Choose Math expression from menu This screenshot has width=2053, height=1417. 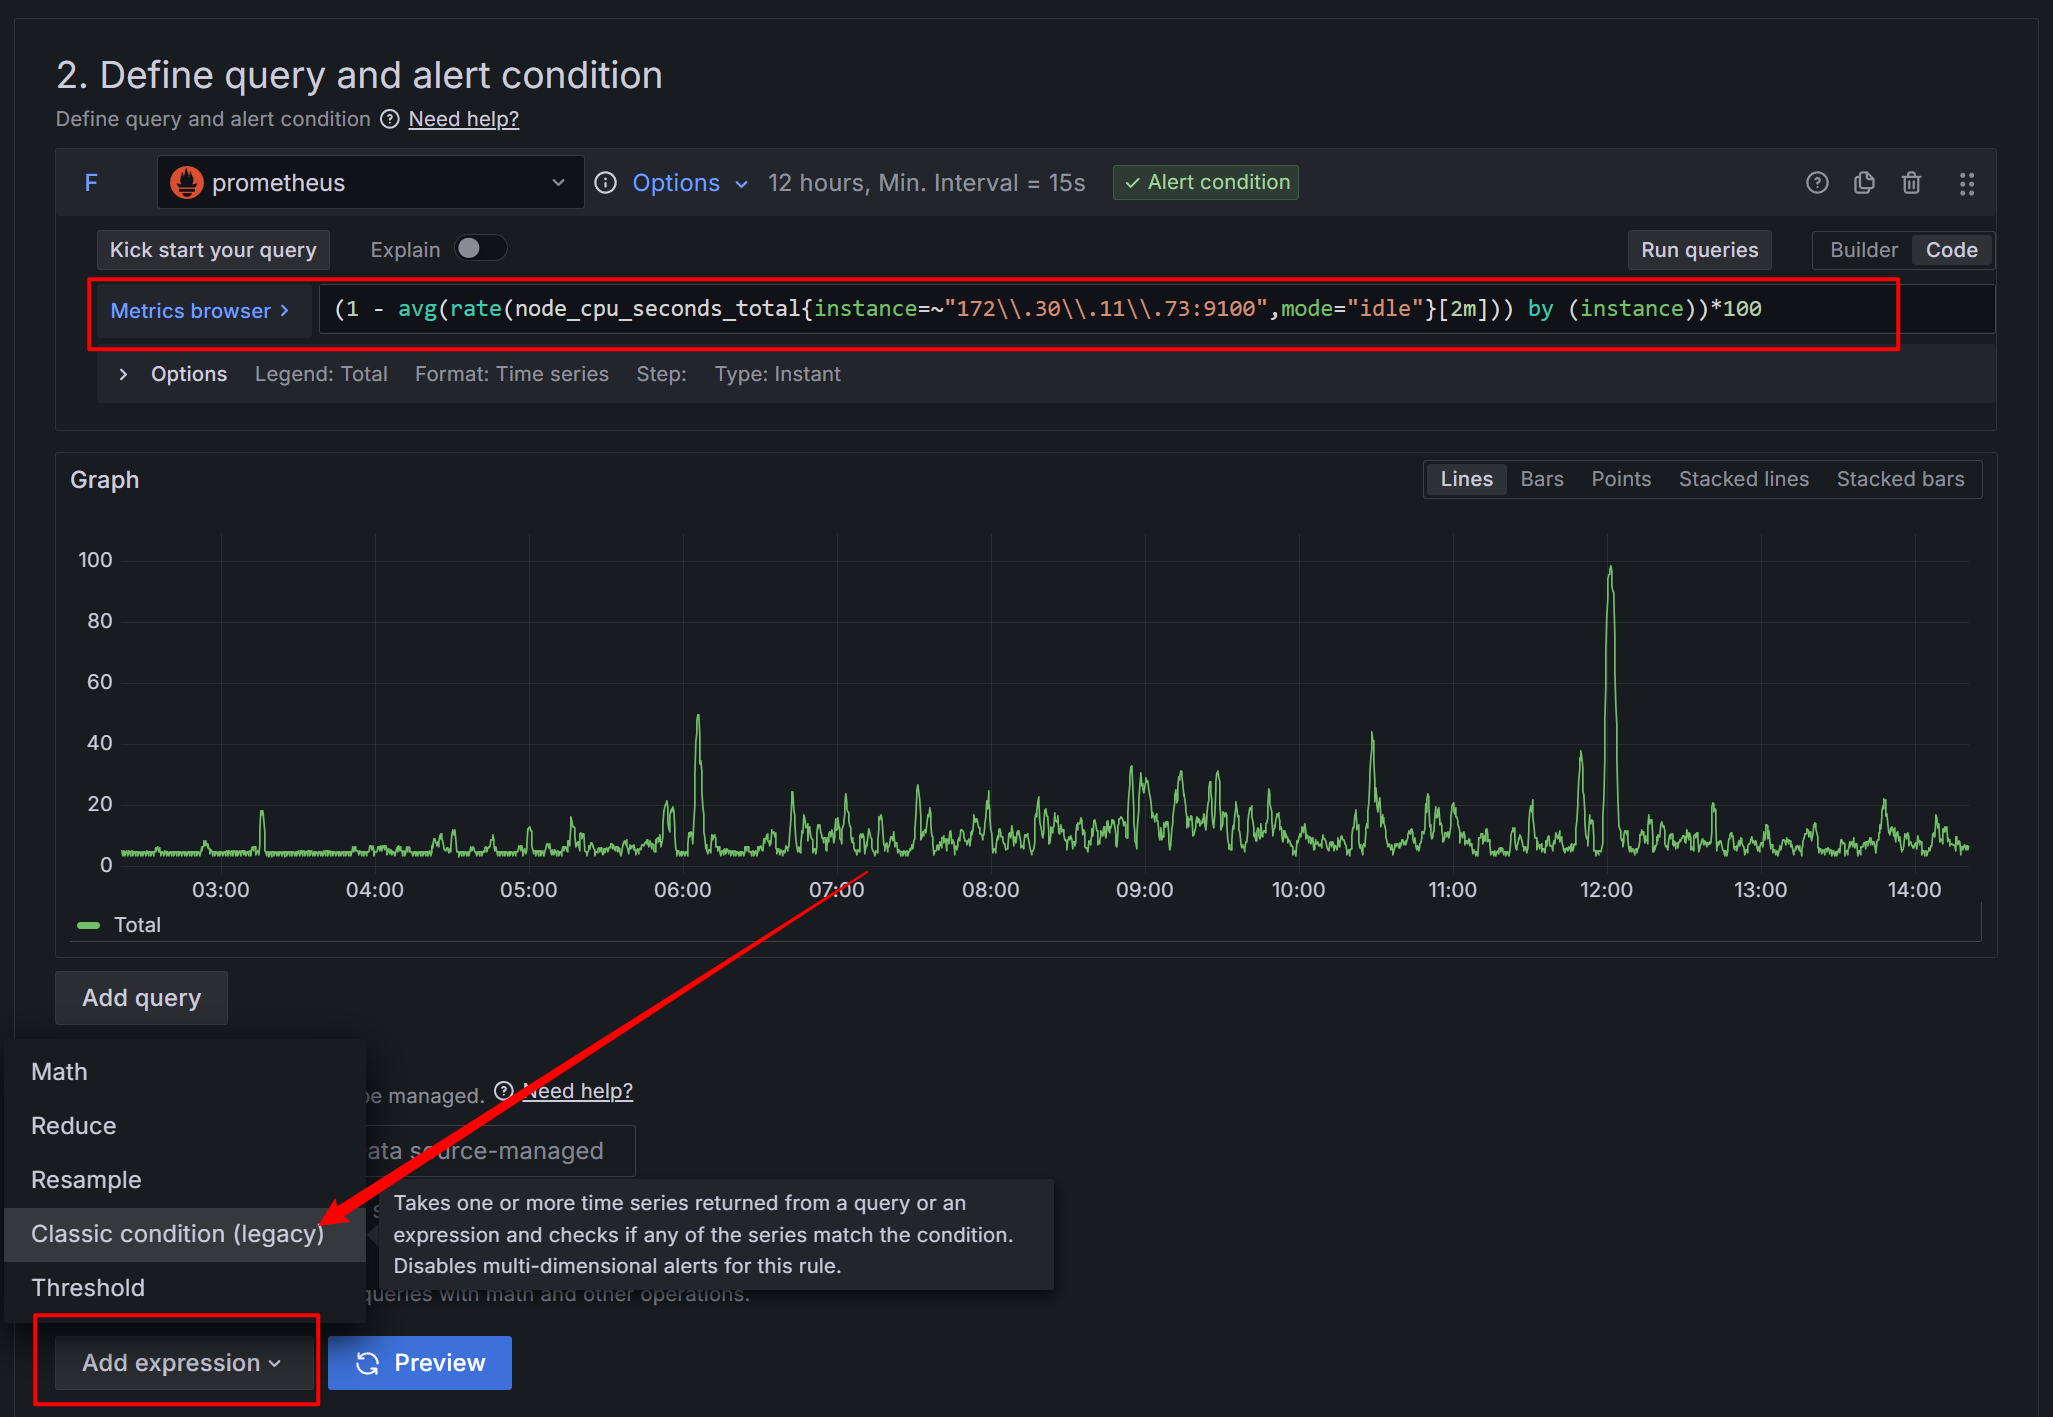(185, 1072)
